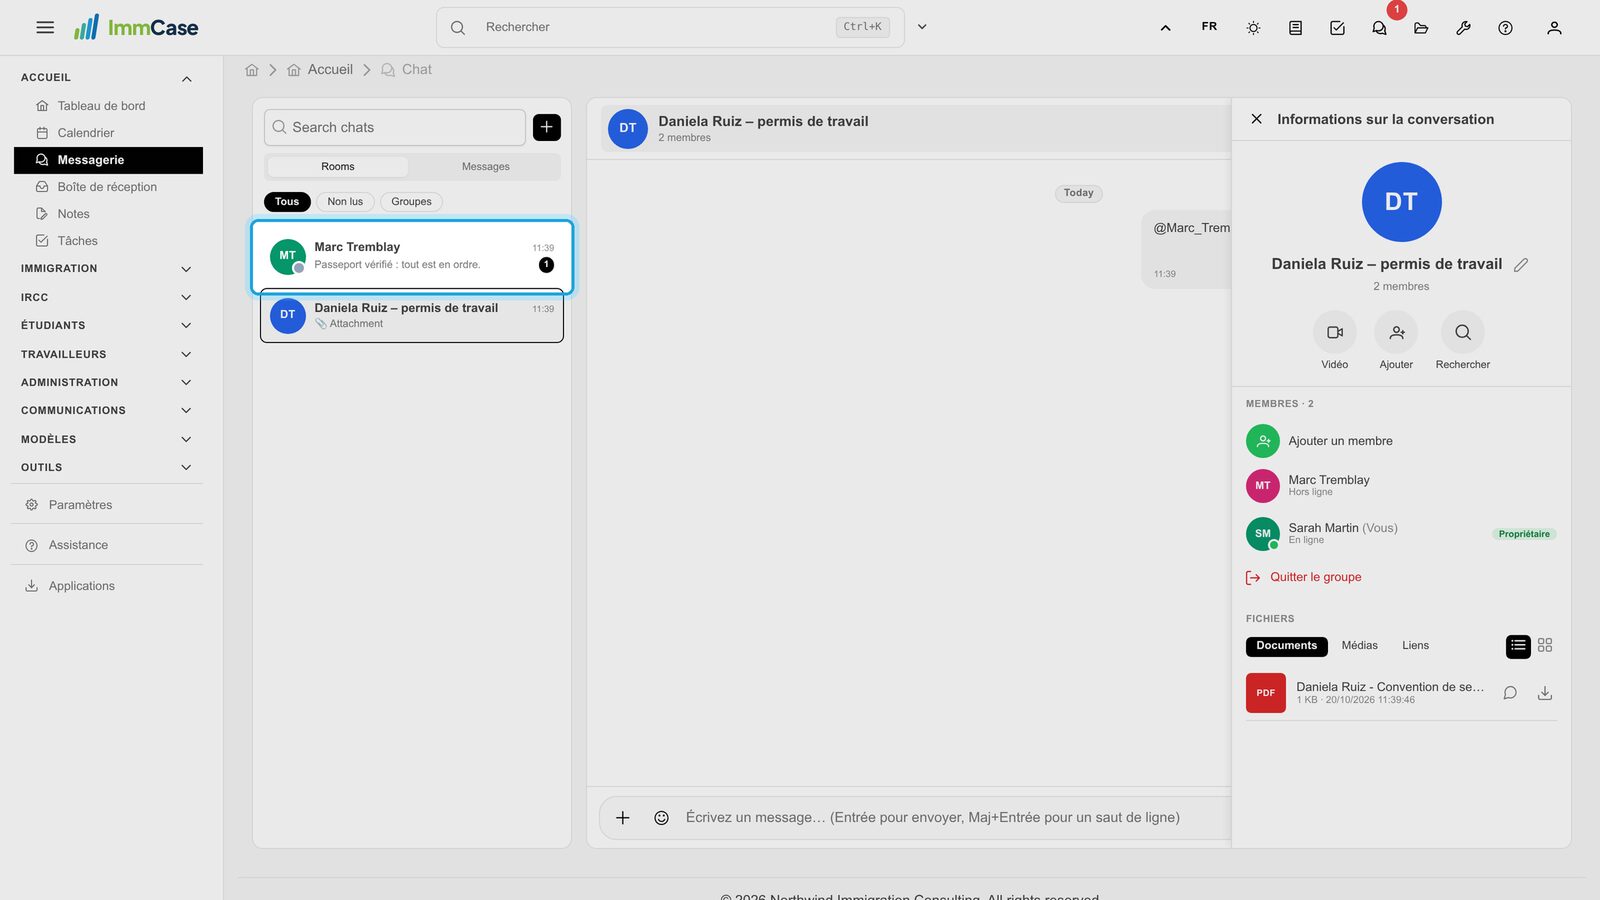The width and height of the screenshot is (1600, 900).
Task: Open the Médias files tab
Action: [1359, 646]
